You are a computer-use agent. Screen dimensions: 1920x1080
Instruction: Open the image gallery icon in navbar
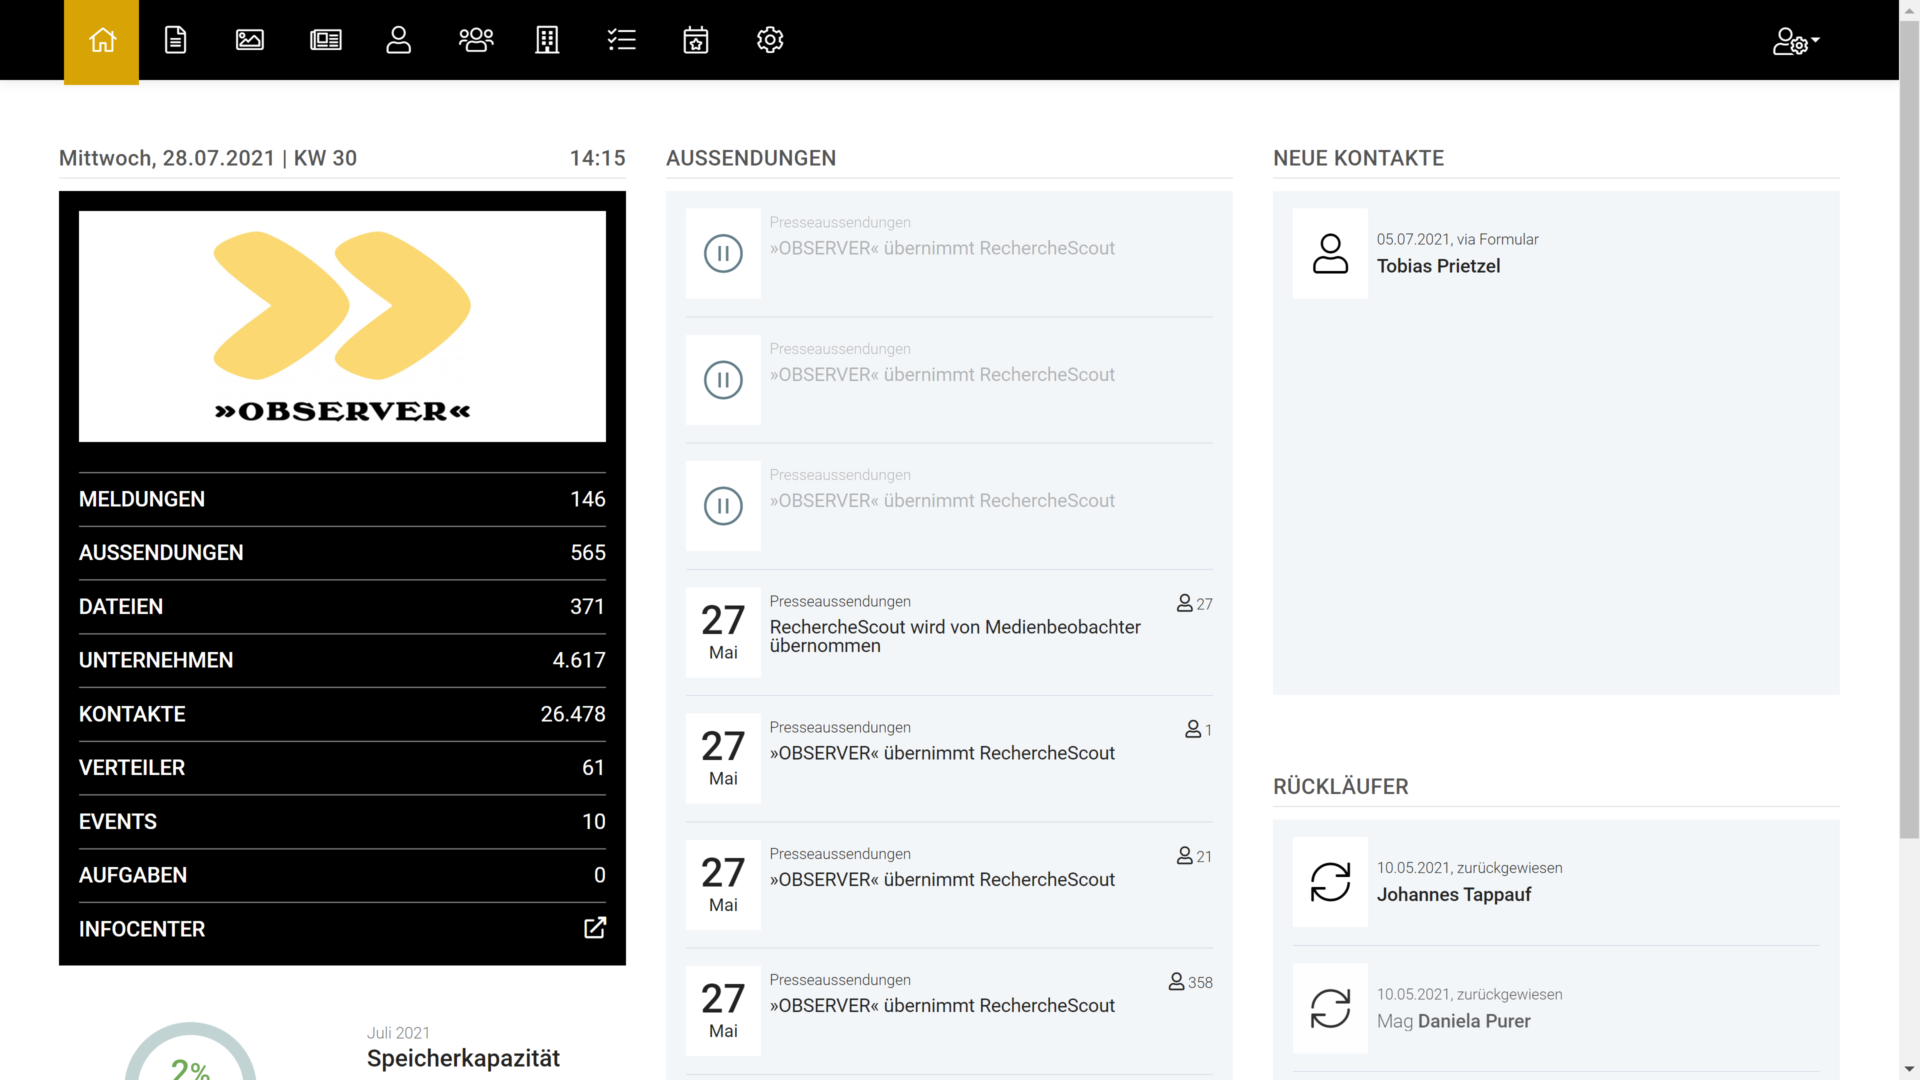coord(250,40)
